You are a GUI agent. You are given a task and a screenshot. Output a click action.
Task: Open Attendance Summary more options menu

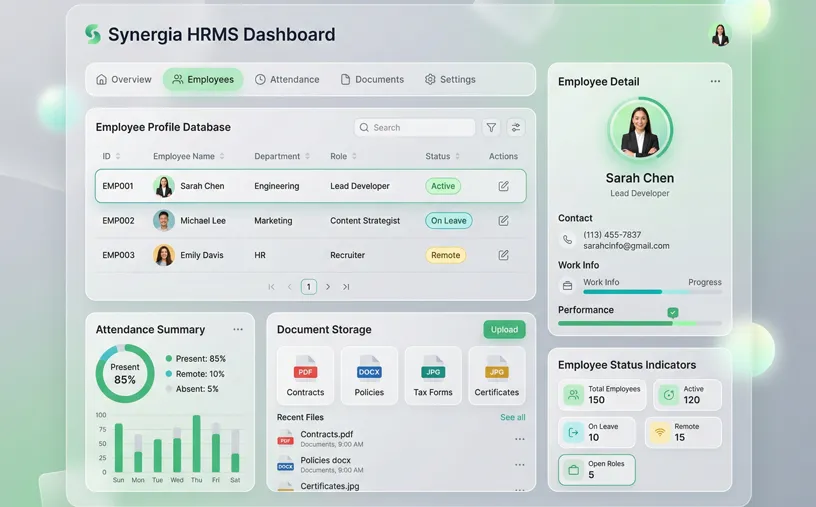coord(238,329)
